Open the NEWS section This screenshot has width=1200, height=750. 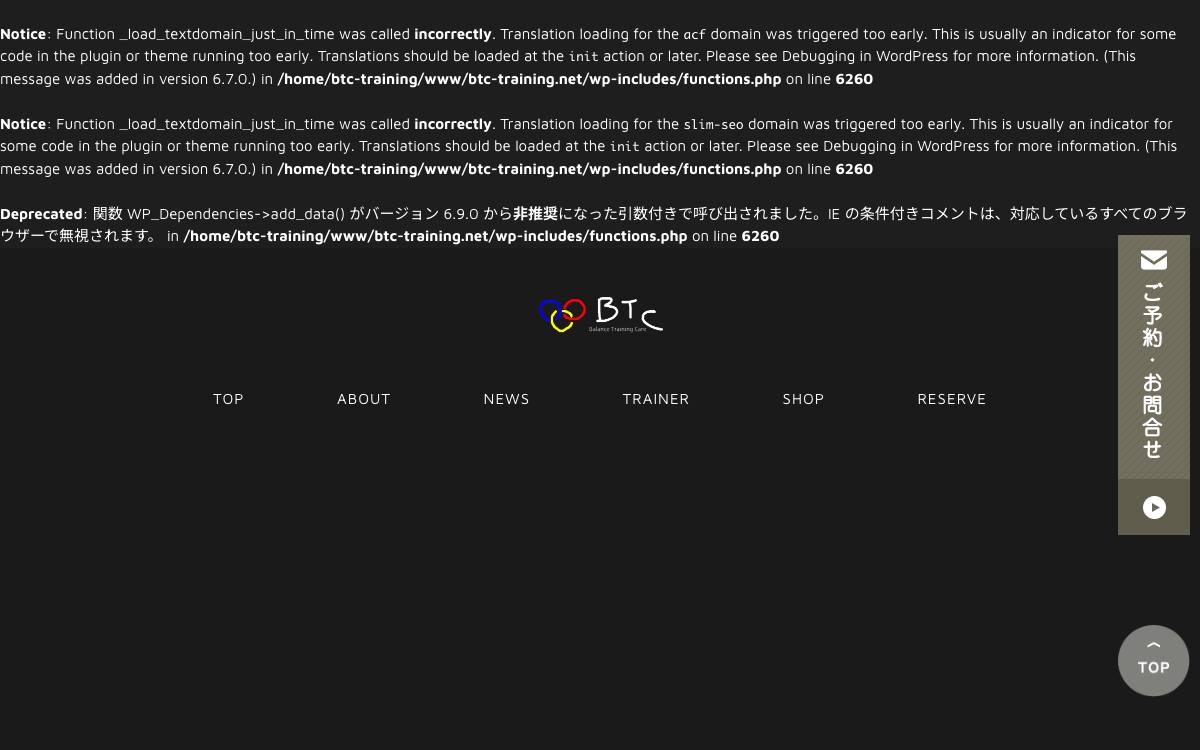507,399
